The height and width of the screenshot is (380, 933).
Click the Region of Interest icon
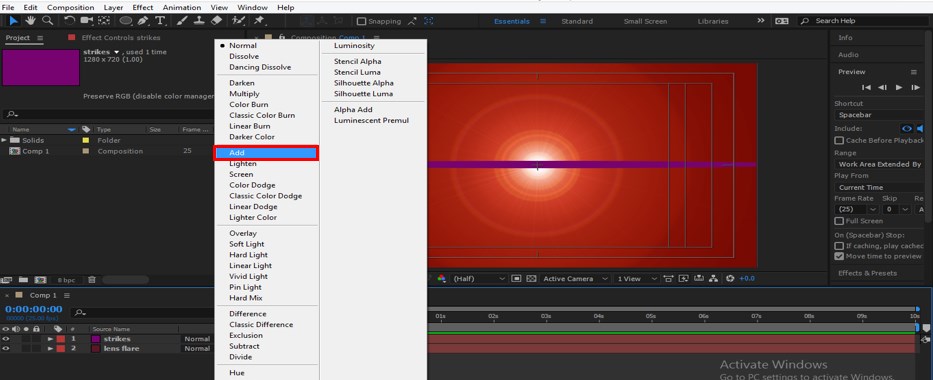click(516, 278)
